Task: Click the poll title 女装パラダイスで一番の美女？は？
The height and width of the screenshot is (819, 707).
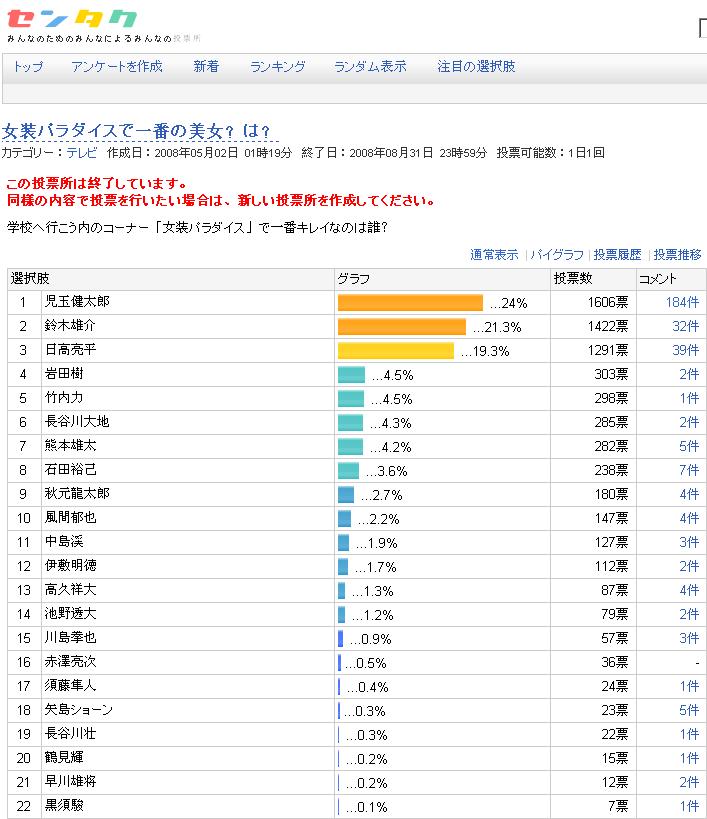Action: tap(136, 131)
